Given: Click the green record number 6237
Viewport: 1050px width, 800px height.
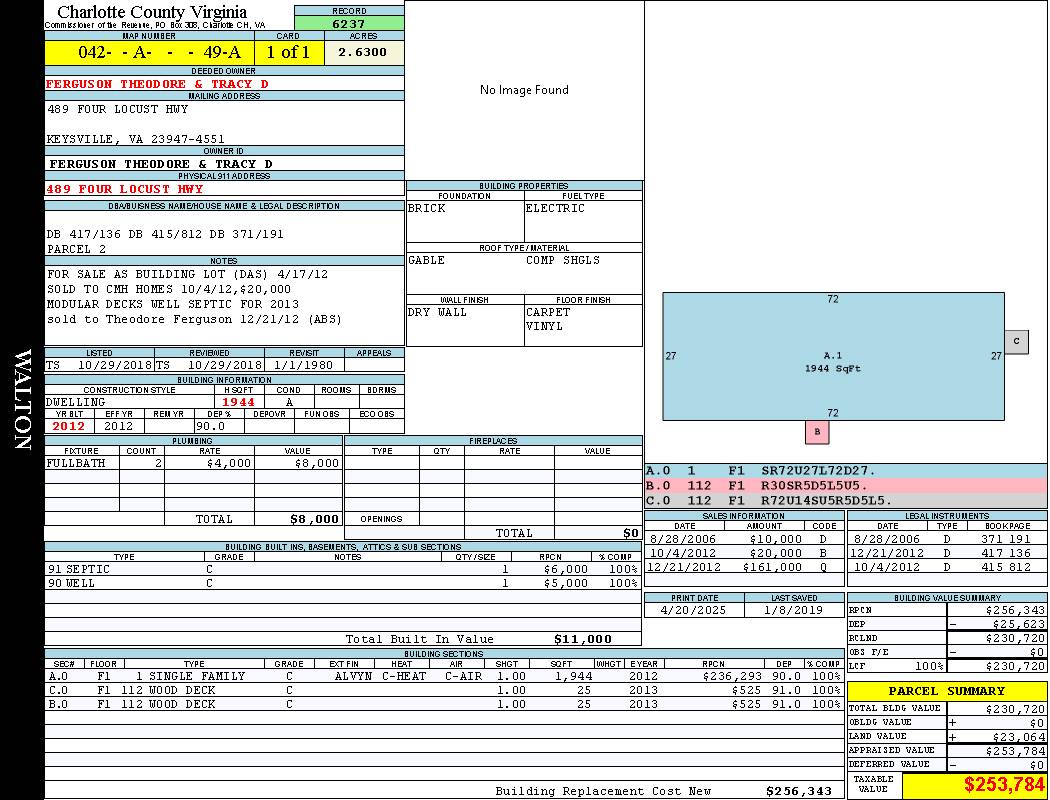Looking at the screenshot, I should point(349,23).
